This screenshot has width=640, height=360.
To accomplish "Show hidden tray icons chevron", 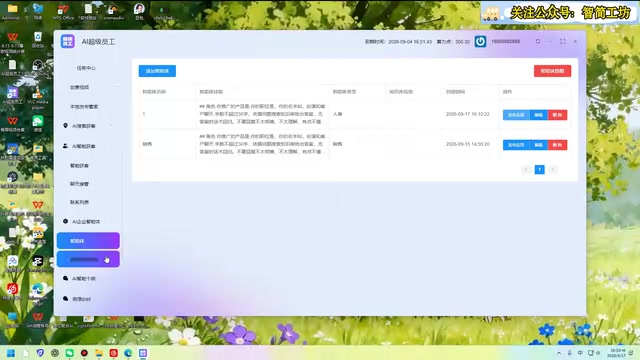I will (559, 353).
